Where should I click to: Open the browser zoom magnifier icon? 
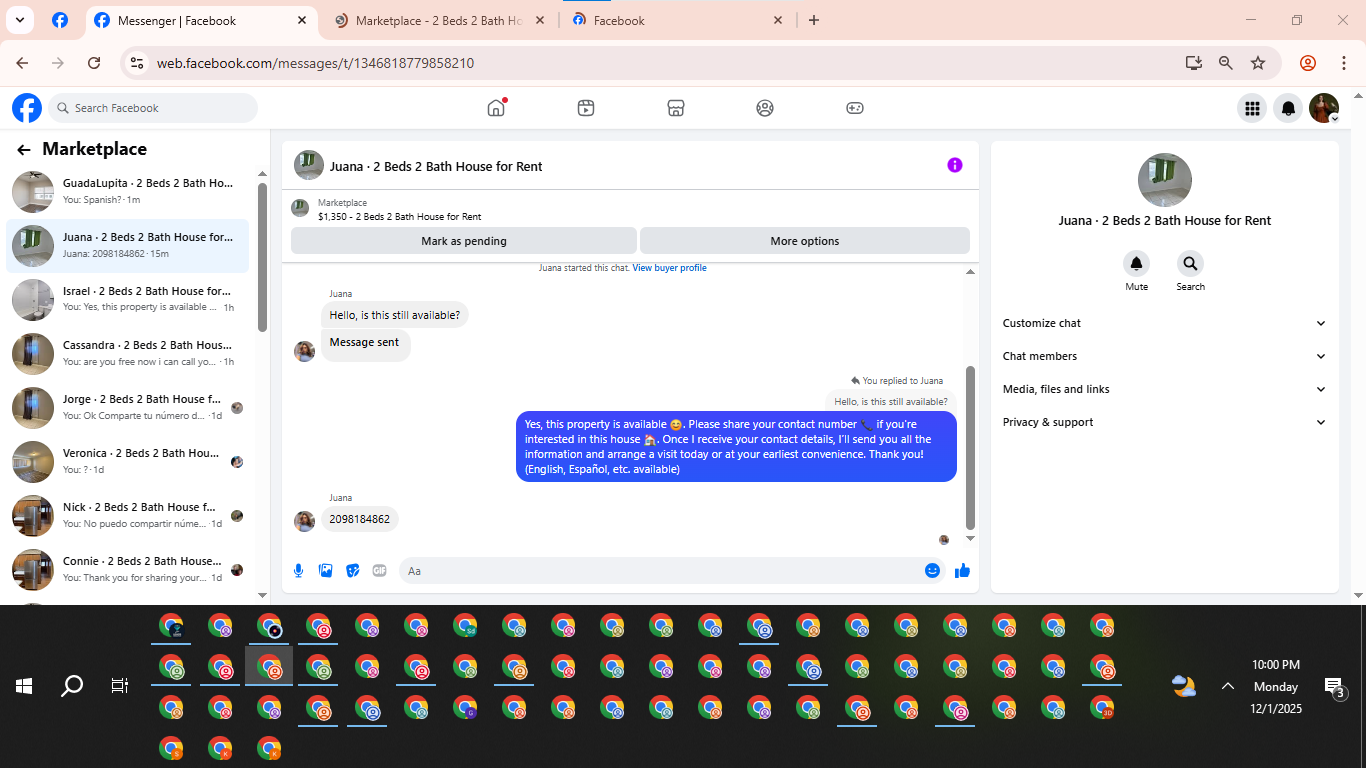coord(1226,63)
